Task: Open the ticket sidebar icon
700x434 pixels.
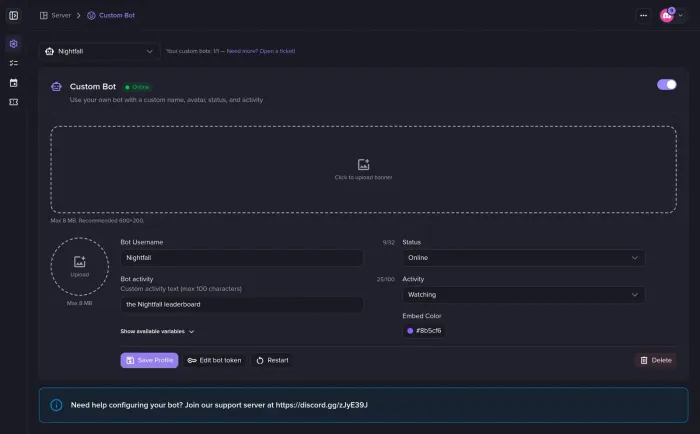Action: pyautogui.click(x=13, y=102)
